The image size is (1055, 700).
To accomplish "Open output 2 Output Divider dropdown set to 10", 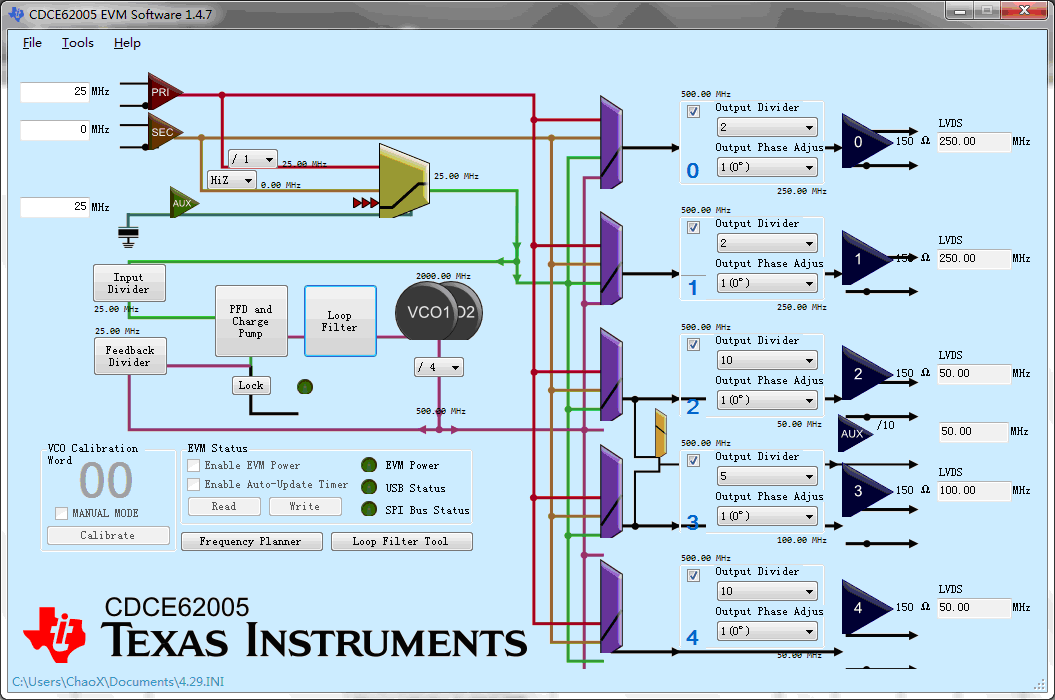I will point(767,360).
